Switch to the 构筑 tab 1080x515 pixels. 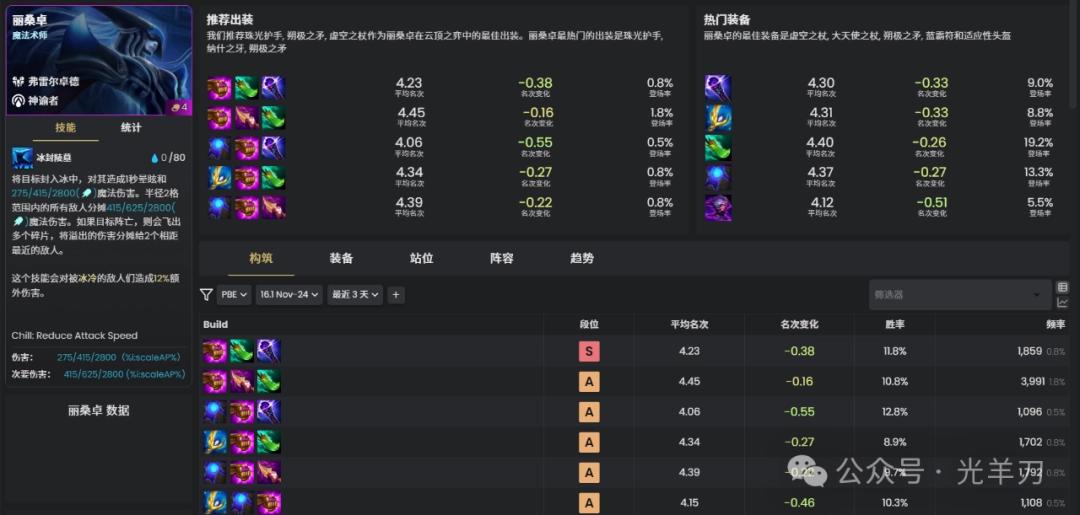pos(261,259)
